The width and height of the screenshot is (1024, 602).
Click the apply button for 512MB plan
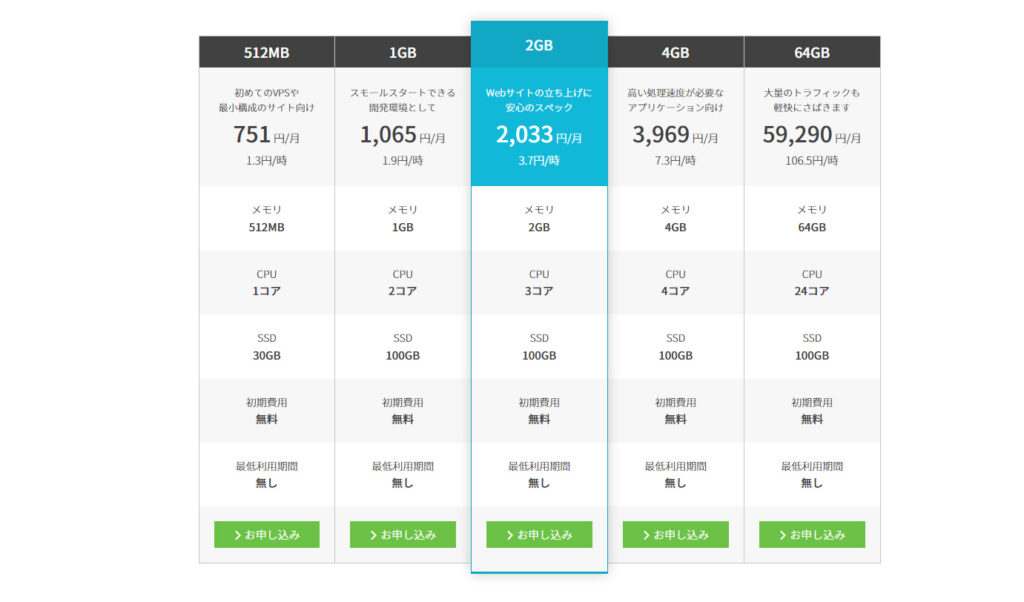[266, 534]
